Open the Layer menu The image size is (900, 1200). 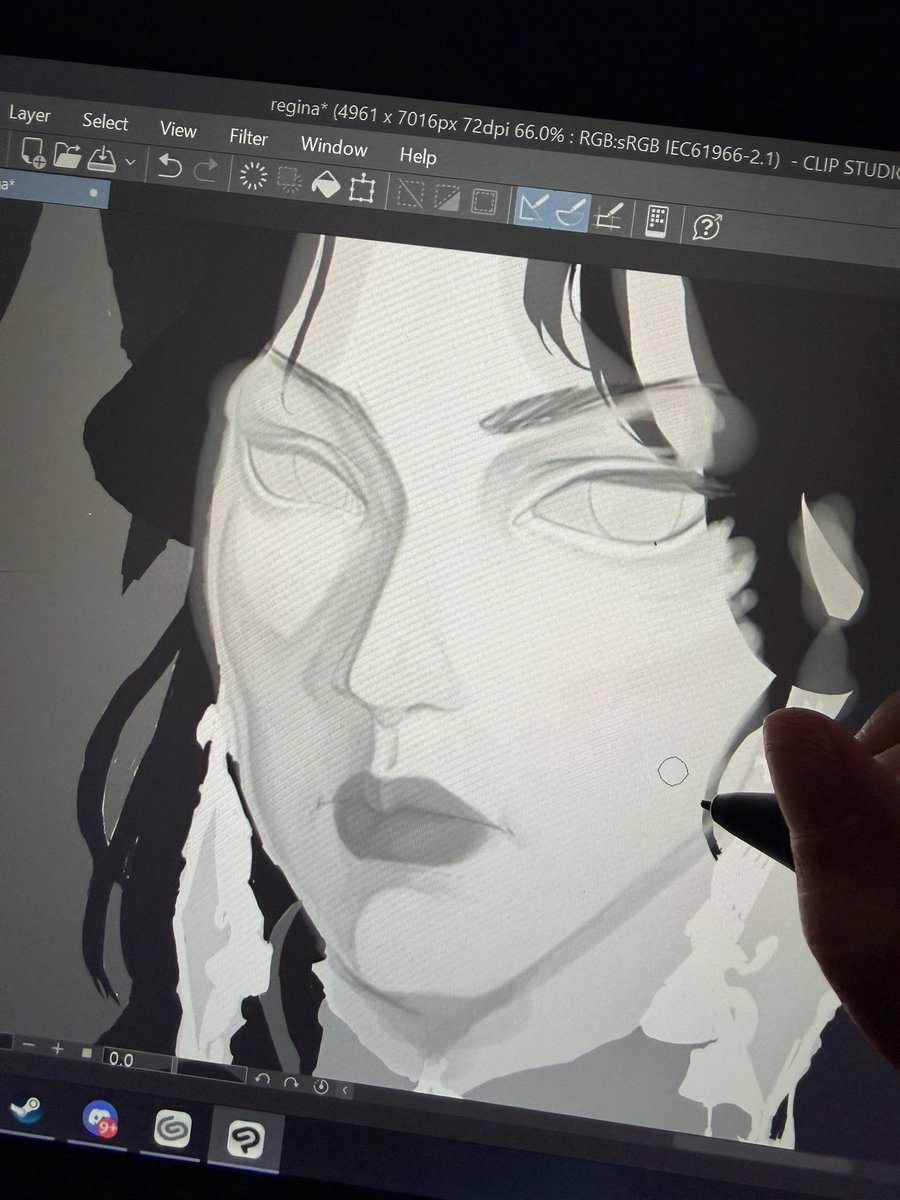(29, 114)
